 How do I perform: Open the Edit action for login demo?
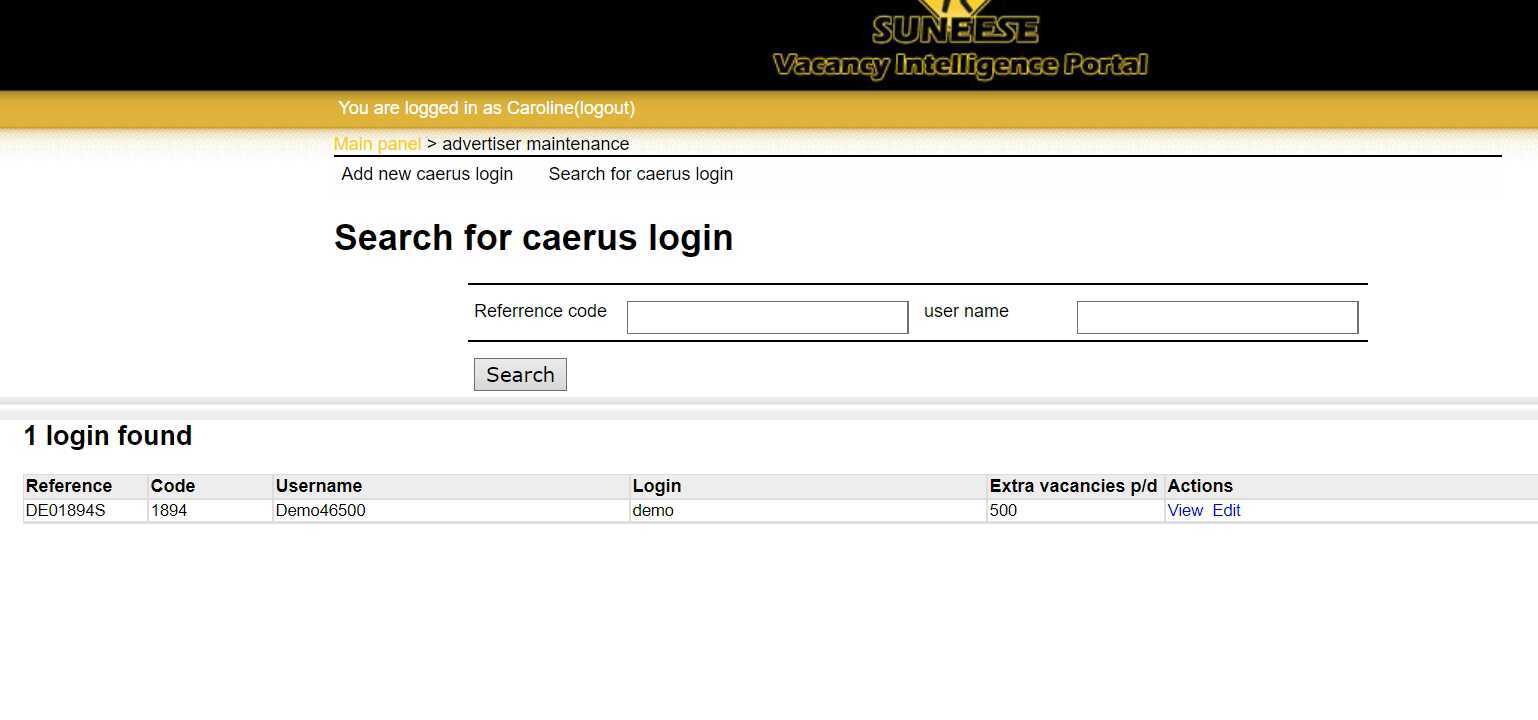[1226, 510]
